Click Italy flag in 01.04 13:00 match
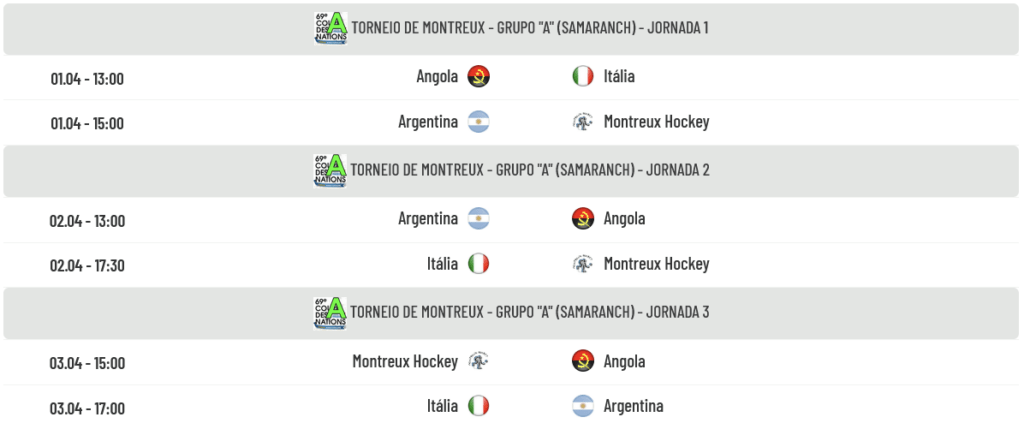Viewport: 1024px width, 429px height. 583,77
